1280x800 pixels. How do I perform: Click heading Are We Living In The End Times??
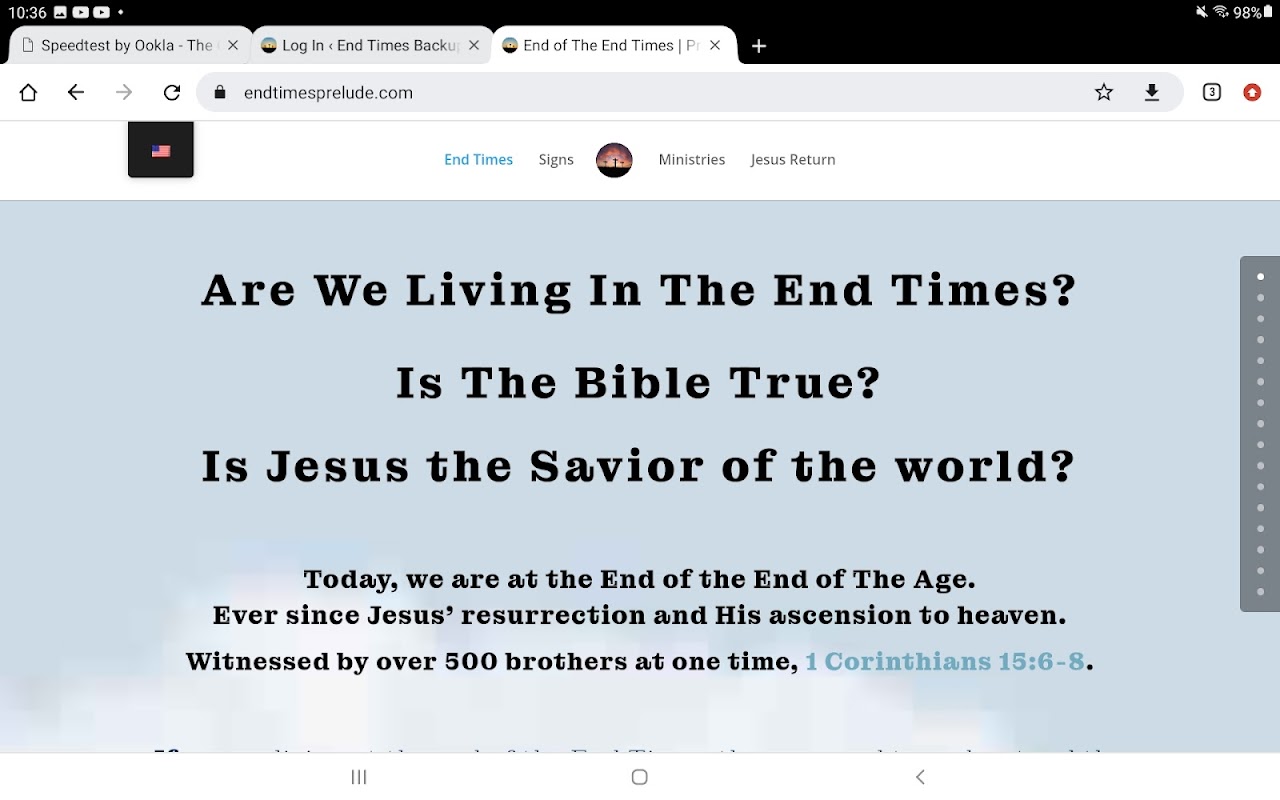pos(639,291)
